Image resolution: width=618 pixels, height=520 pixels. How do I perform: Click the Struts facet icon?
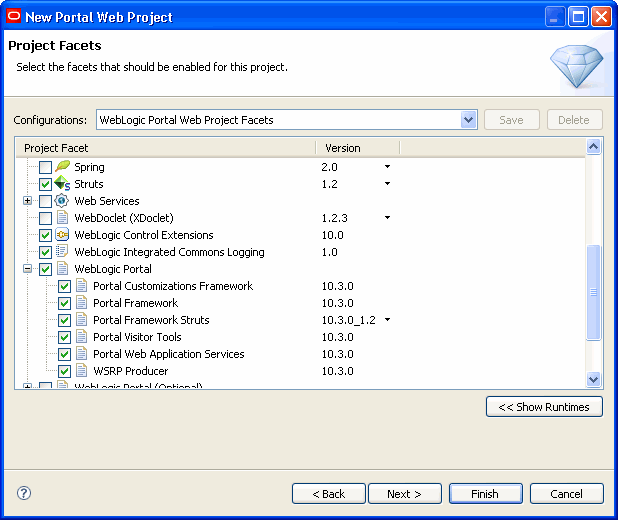(x=62, y=183)
